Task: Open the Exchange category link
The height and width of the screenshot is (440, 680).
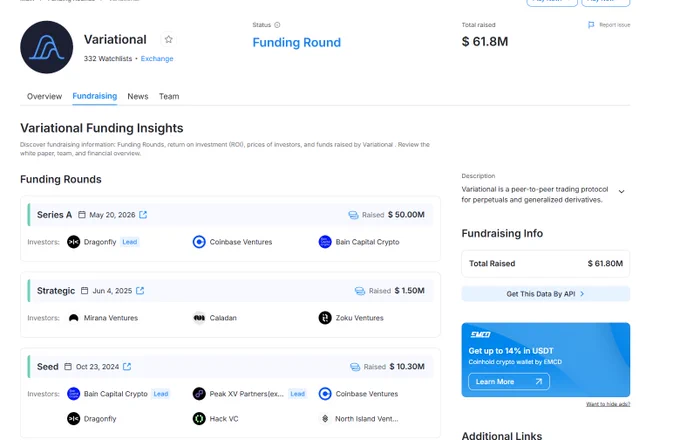Action: (157, 59)
